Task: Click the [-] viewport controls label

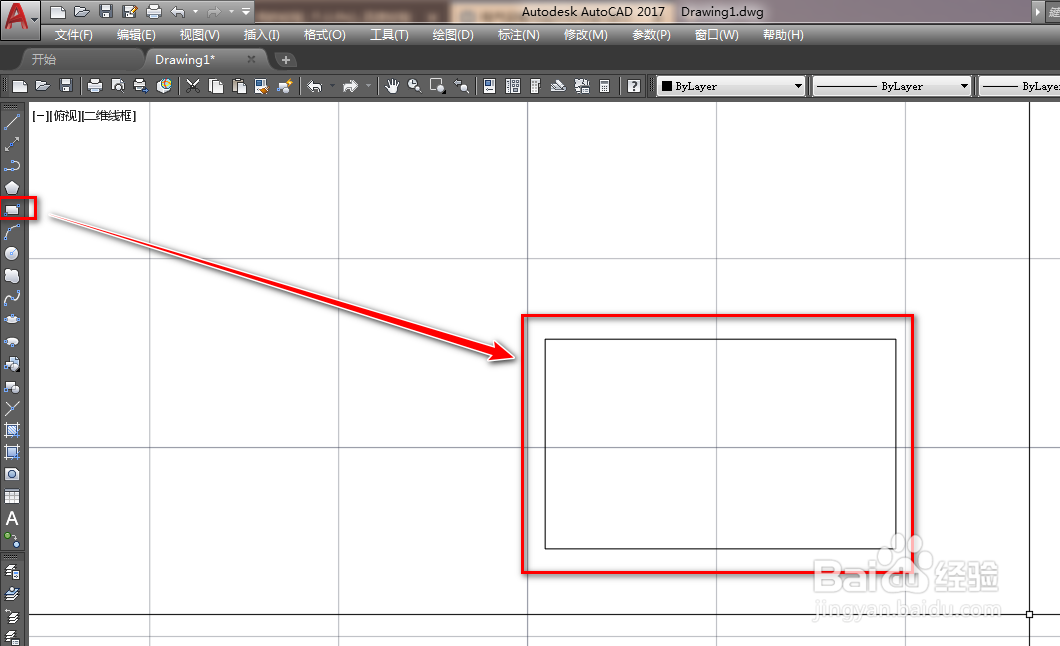Action: click(x=40, y=116)
